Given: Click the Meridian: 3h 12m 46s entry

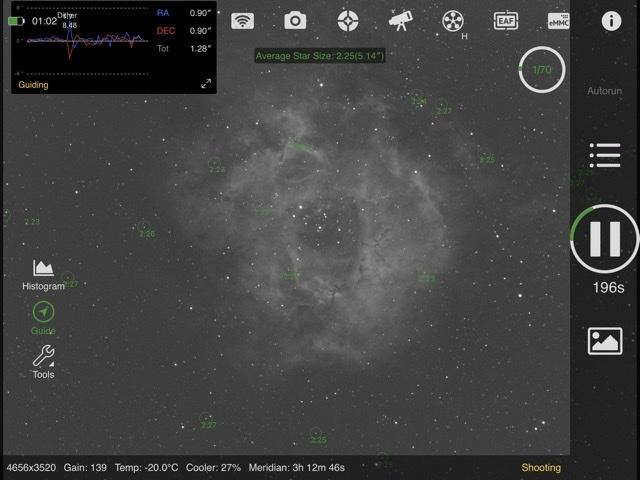Looking at the screenshot, I should 296,467.
